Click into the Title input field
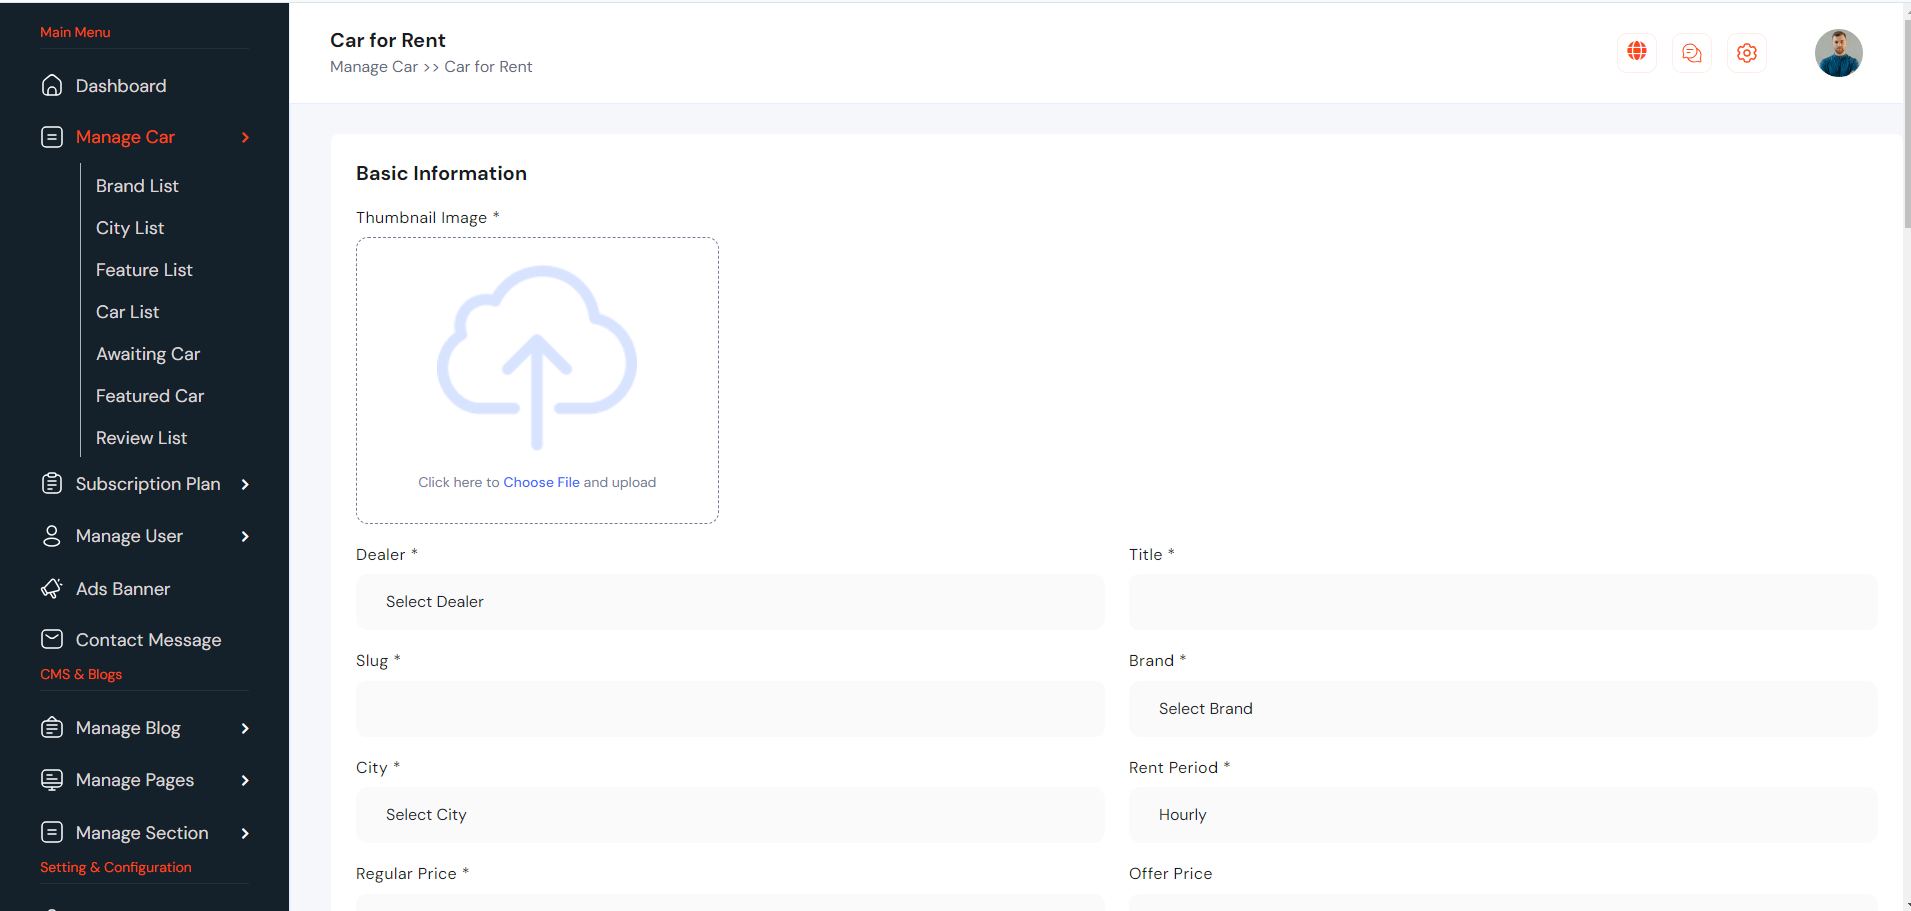1911x911 pixels. pyautogui.click(x=1502, y=602)
